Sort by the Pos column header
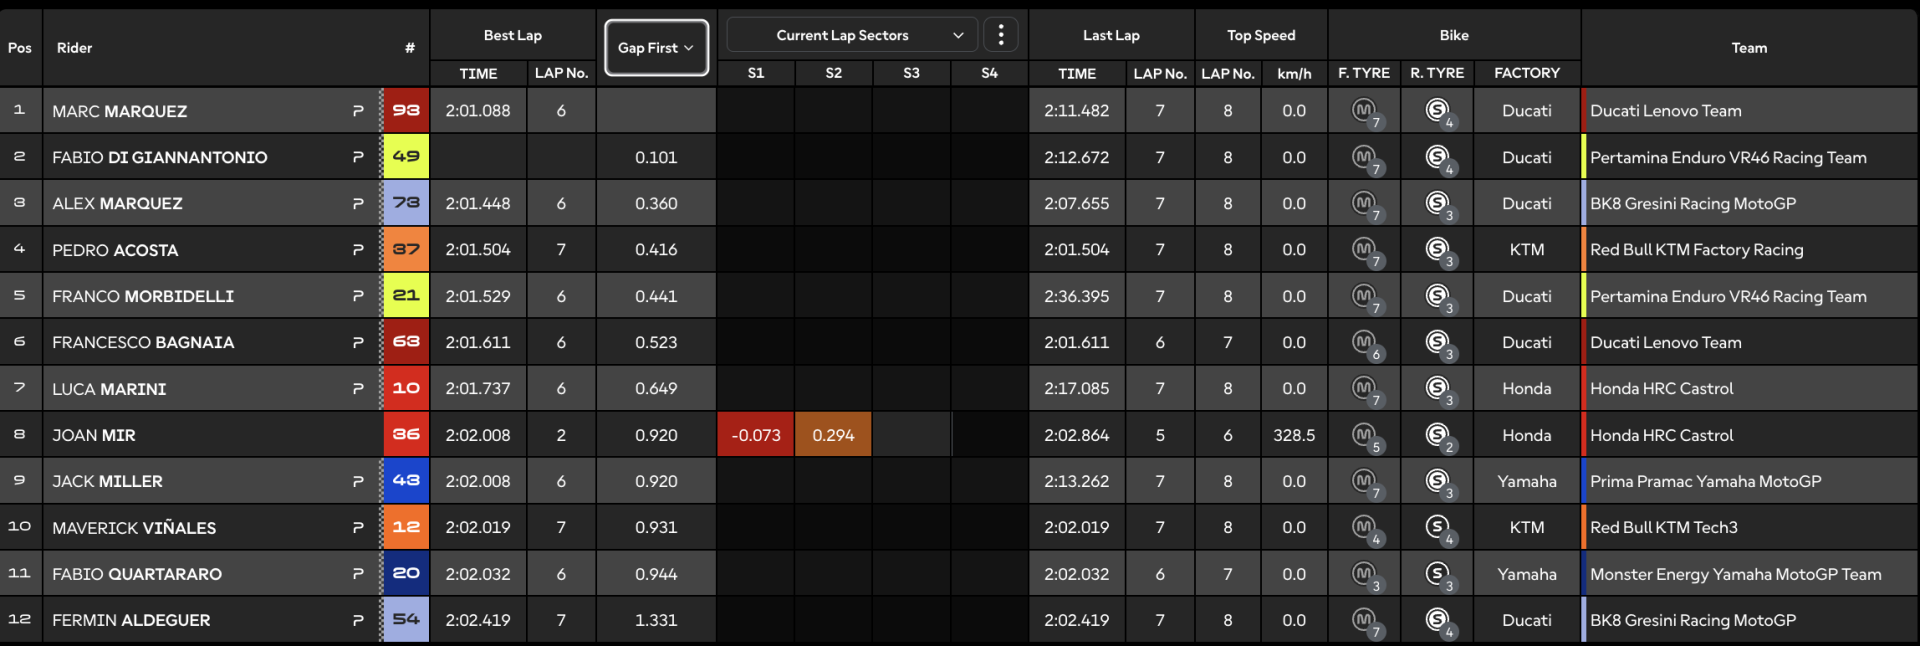The image size is (1920, 646). pos(20,48)
